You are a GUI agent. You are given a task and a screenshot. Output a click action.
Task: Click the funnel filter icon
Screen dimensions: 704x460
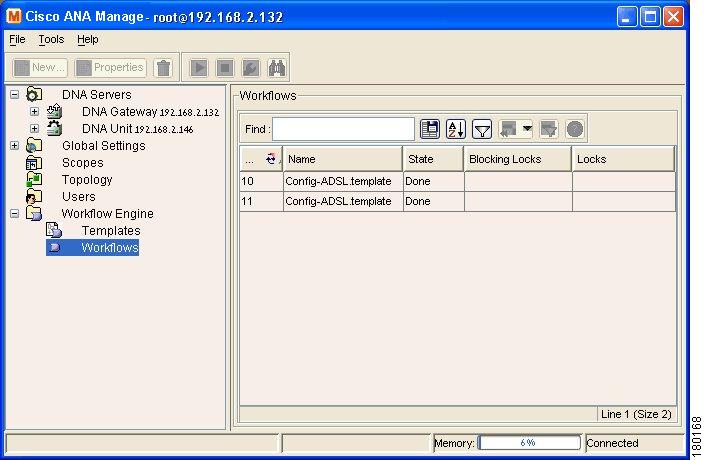(482, 129)
